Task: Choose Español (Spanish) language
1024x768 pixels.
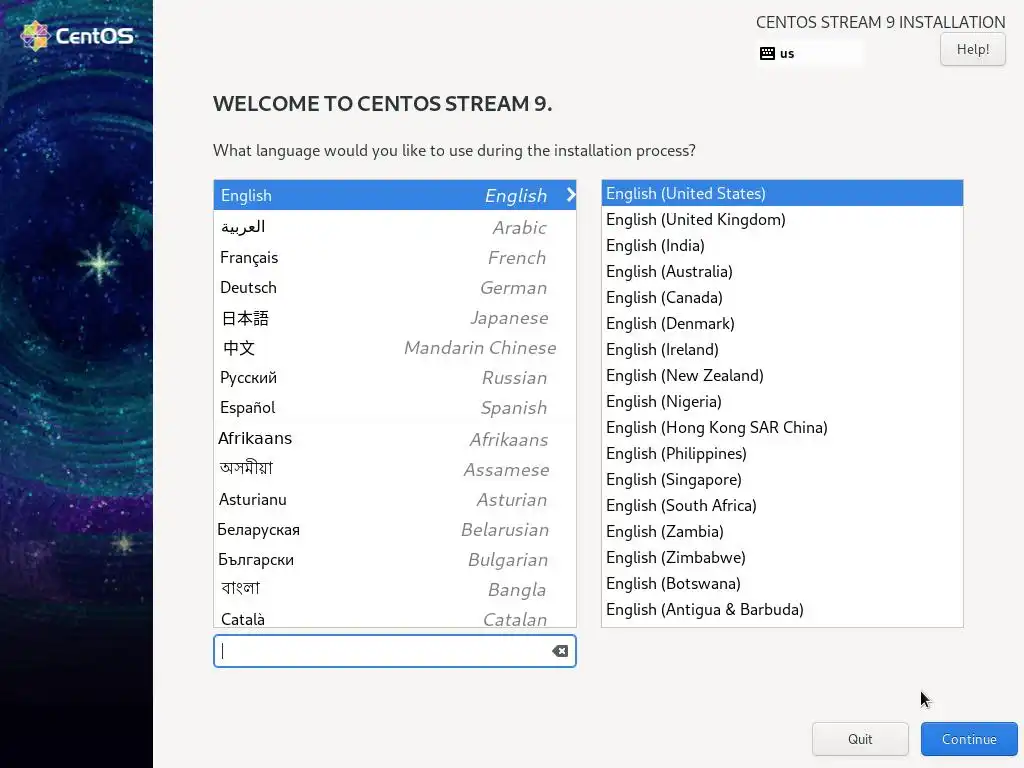Action: [394, 408]
